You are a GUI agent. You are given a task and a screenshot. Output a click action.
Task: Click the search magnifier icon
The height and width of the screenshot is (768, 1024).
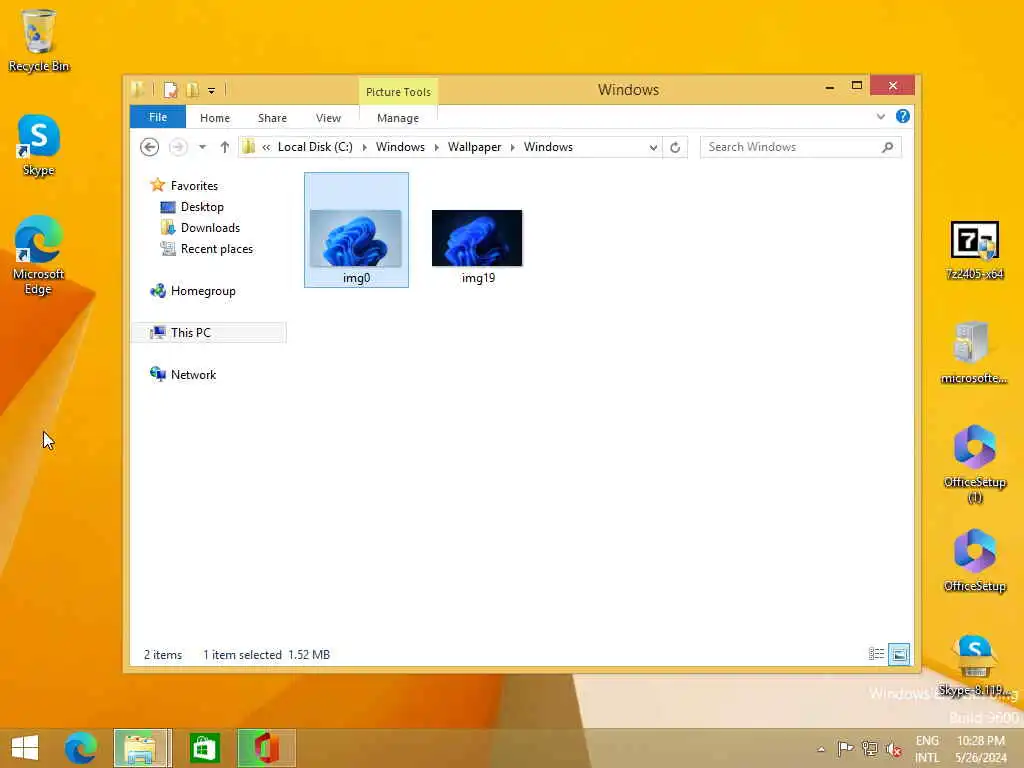pos(888,147)
